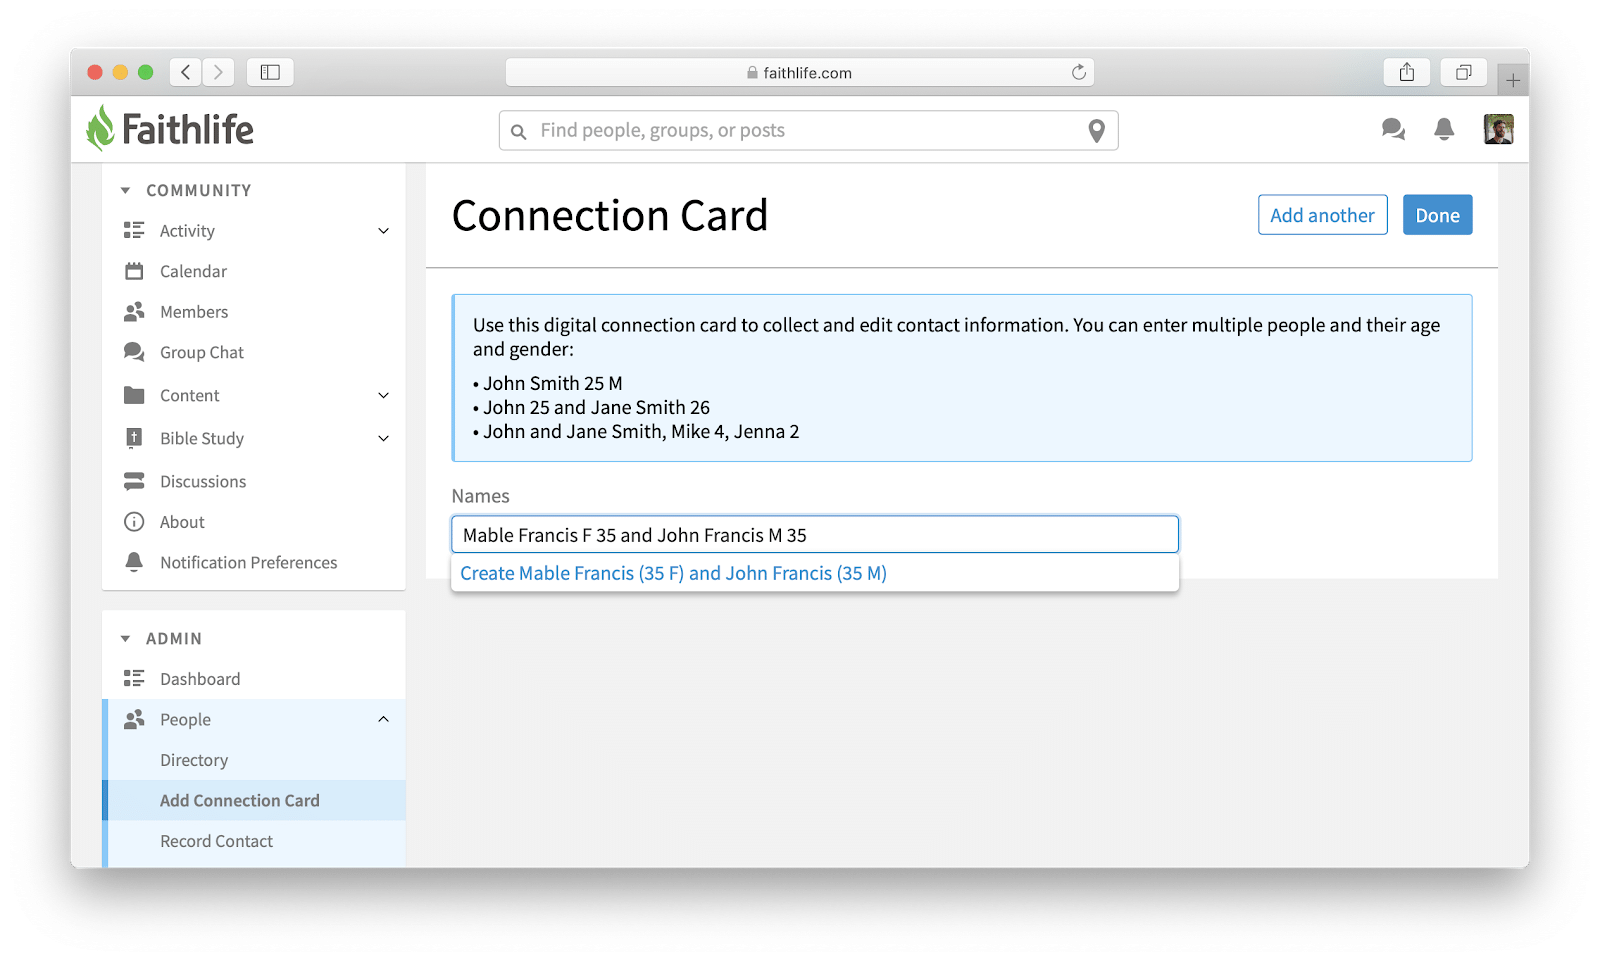
Task: Expand the Activity chevron
Action: pos(383,231)
